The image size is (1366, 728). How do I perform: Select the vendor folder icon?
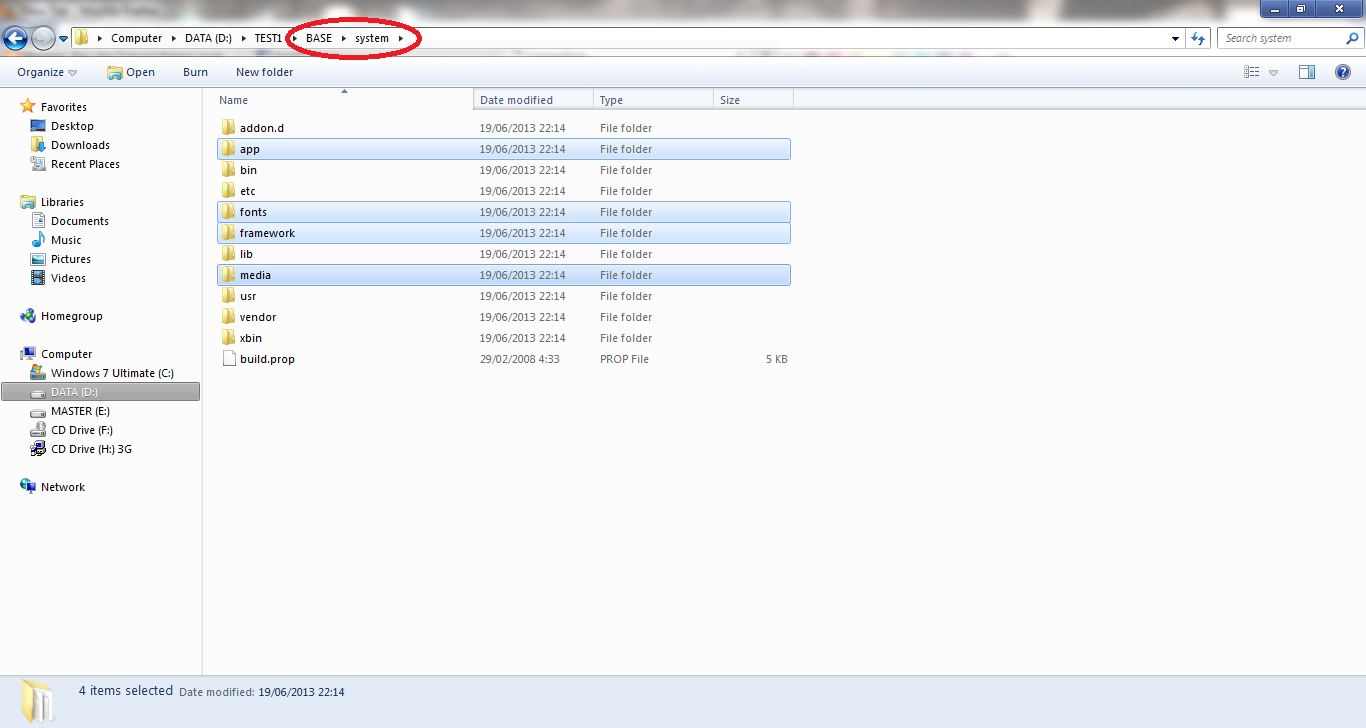228,317
